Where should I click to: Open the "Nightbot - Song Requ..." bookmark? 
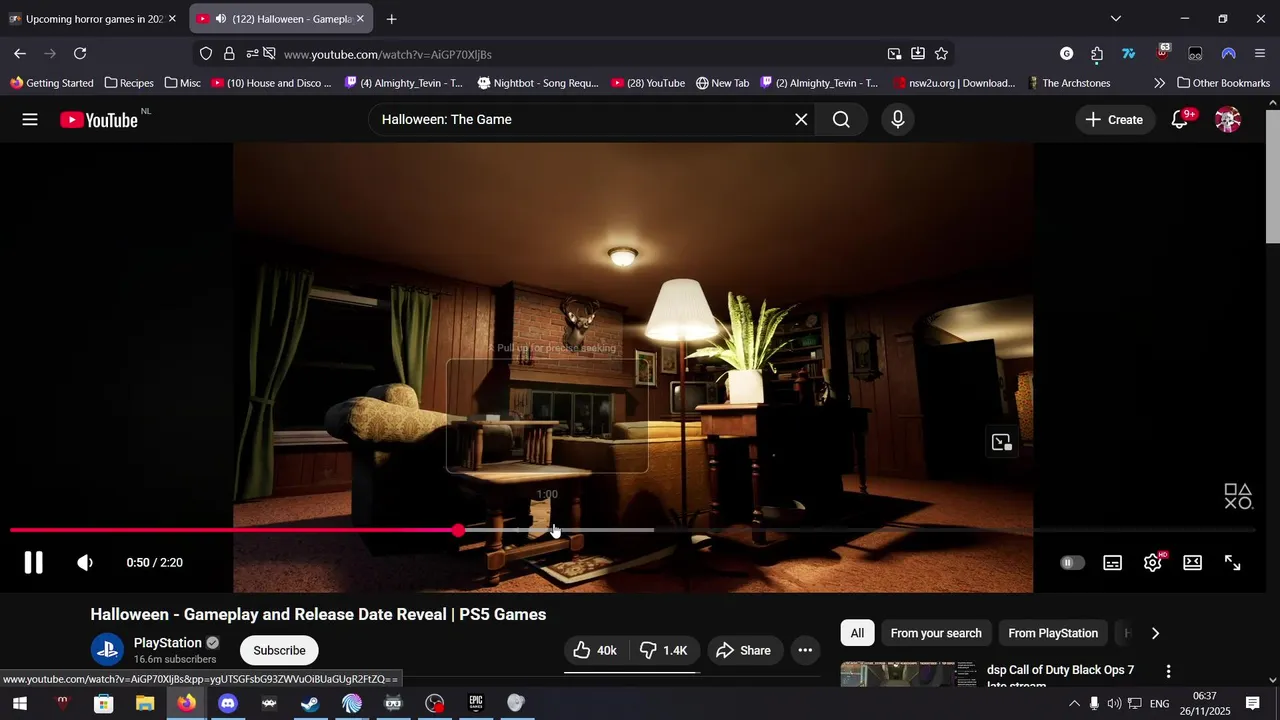538,83
